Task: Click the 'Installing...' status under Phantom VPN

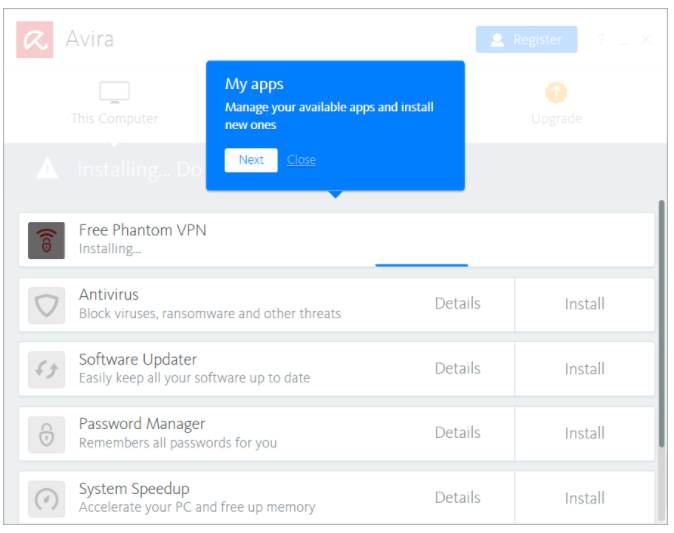Action: pyautogui.click(x=110, y=249)
